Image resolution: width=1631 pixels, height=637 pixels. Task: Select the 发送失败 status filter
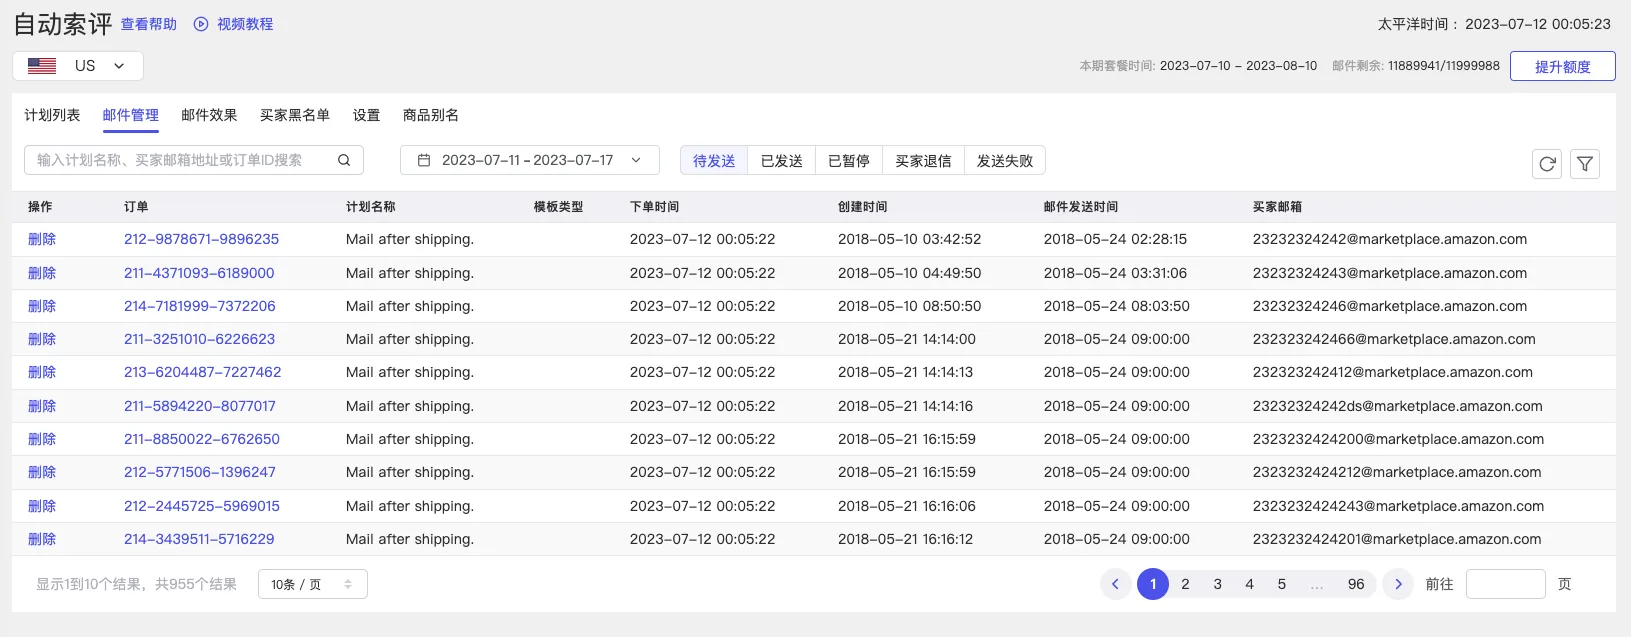coord(1005,161)
